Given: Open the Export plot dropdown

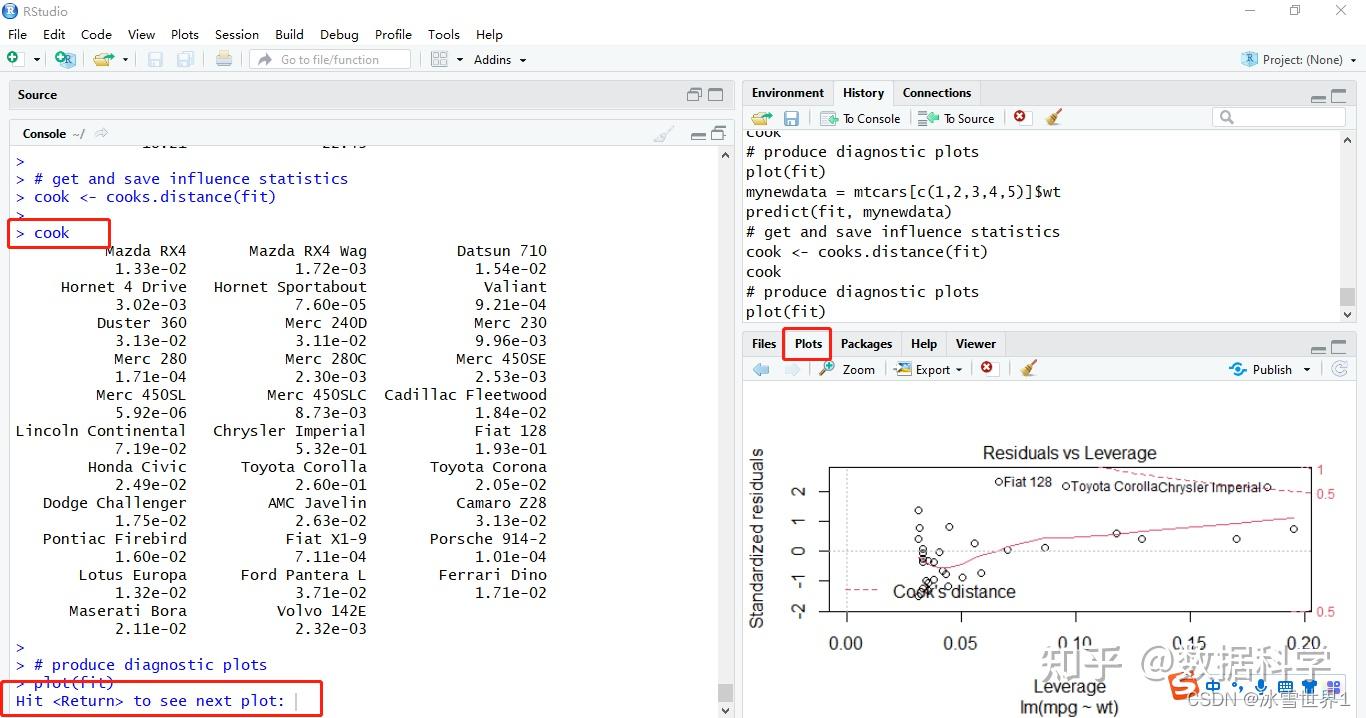Looking at the screenshot, I should (927, 369).
